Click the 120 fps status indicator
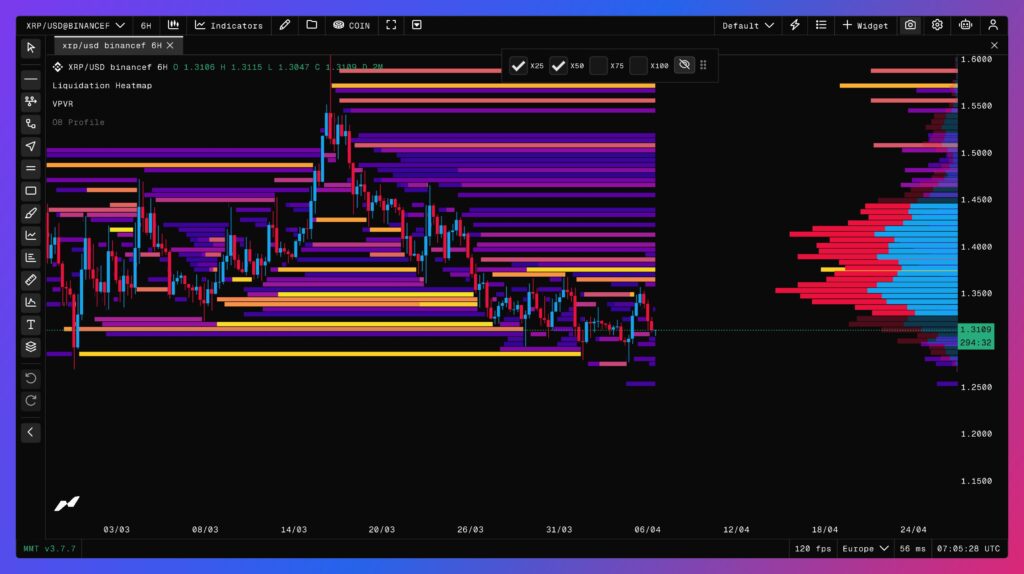 tap(813, 549)
